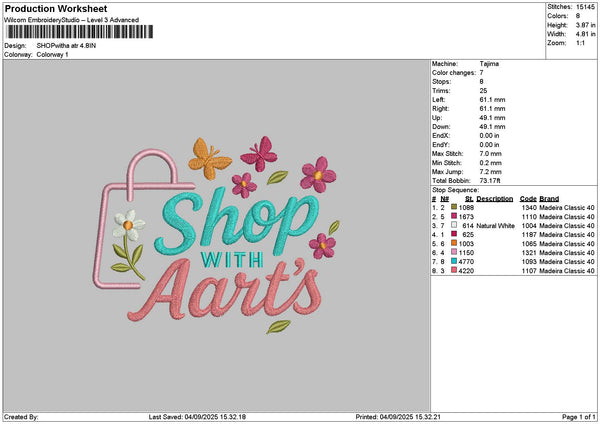Click the EndX value 0.00 in

(489, 136)
